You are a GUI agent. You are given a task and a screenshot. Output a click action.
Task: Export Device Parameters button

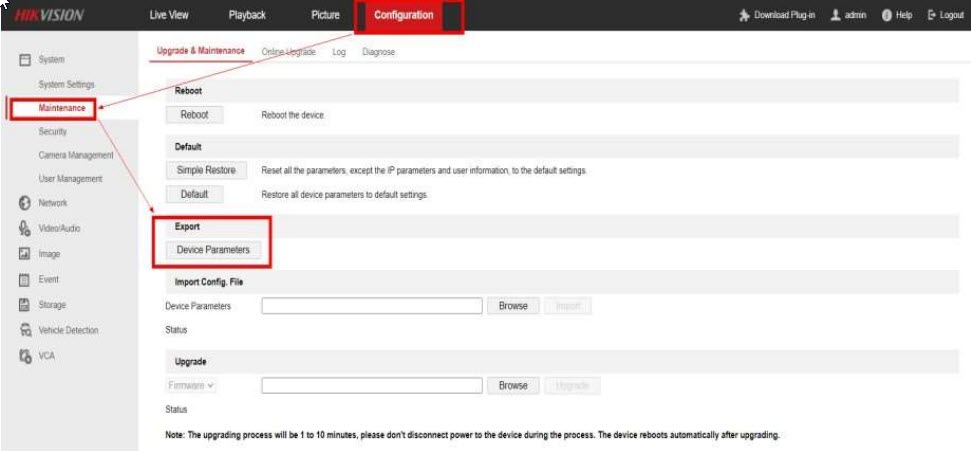pyautogui.click(x=213, y=250)
